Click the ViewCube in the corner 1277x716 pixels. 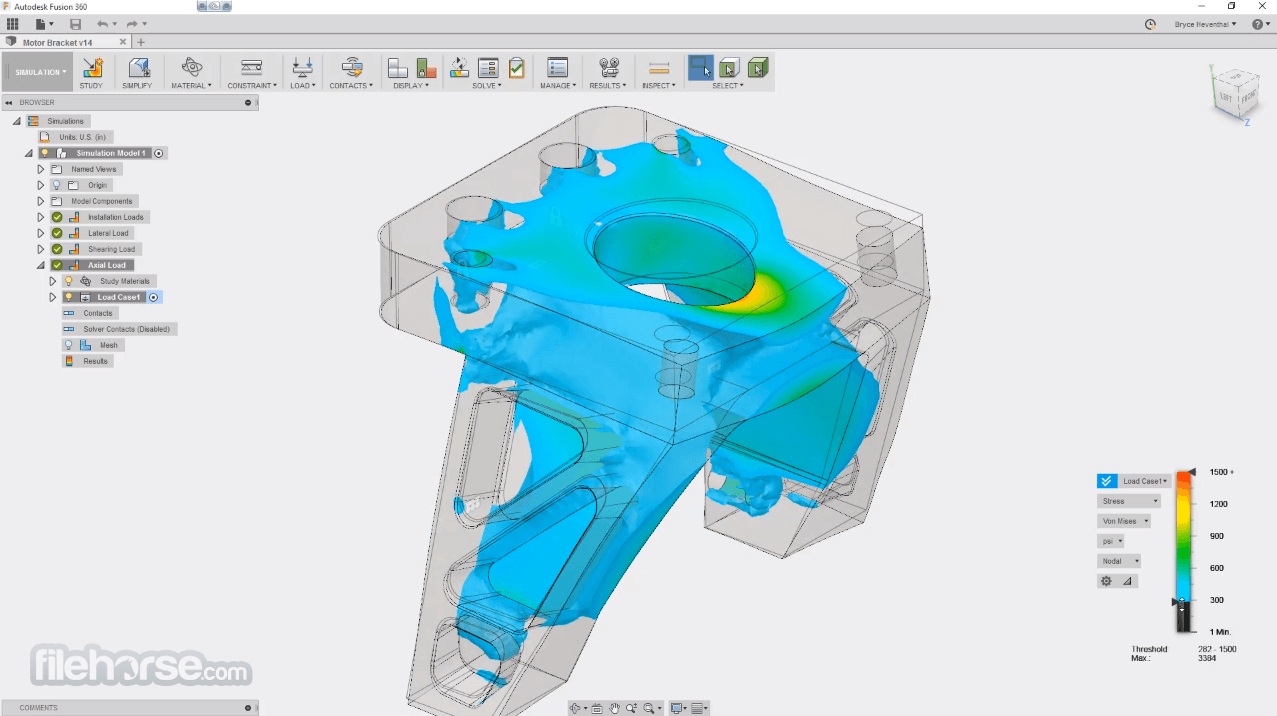click(x=1233, y=93)
